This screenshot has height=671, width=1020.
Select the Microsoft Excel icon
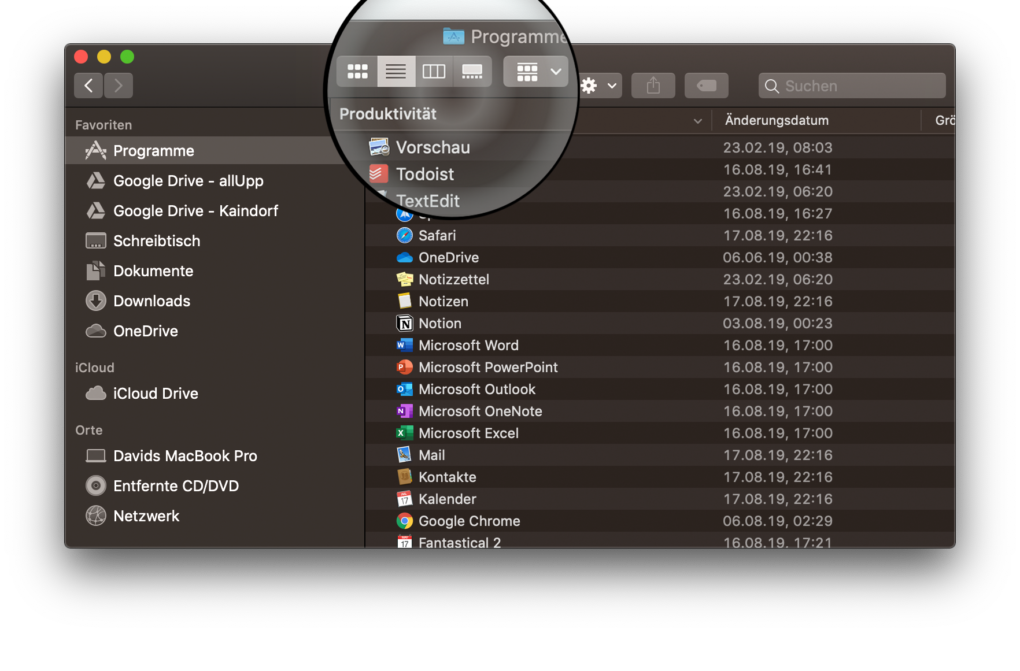pos(405,433)
